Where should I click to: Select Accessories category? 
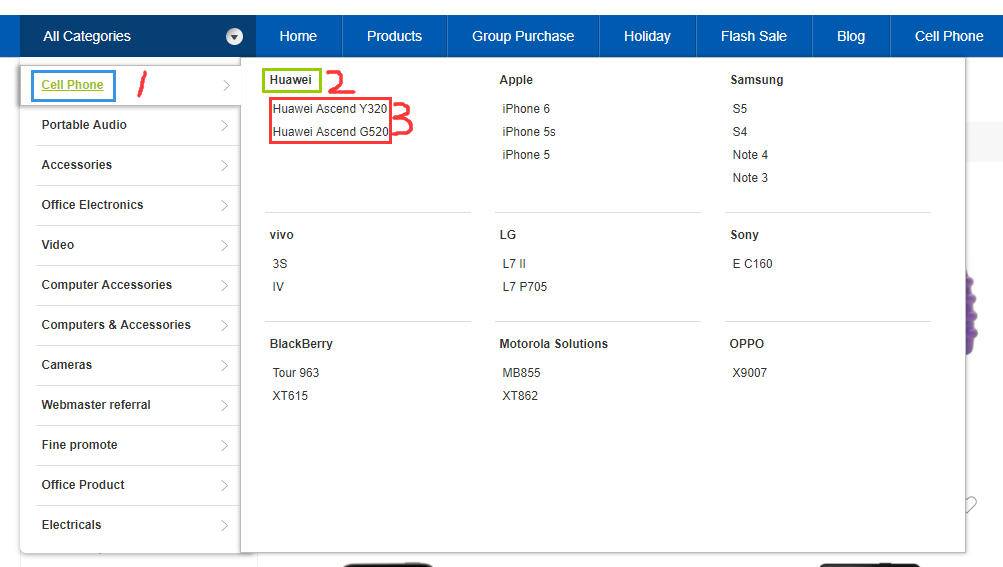click(77, 165)
